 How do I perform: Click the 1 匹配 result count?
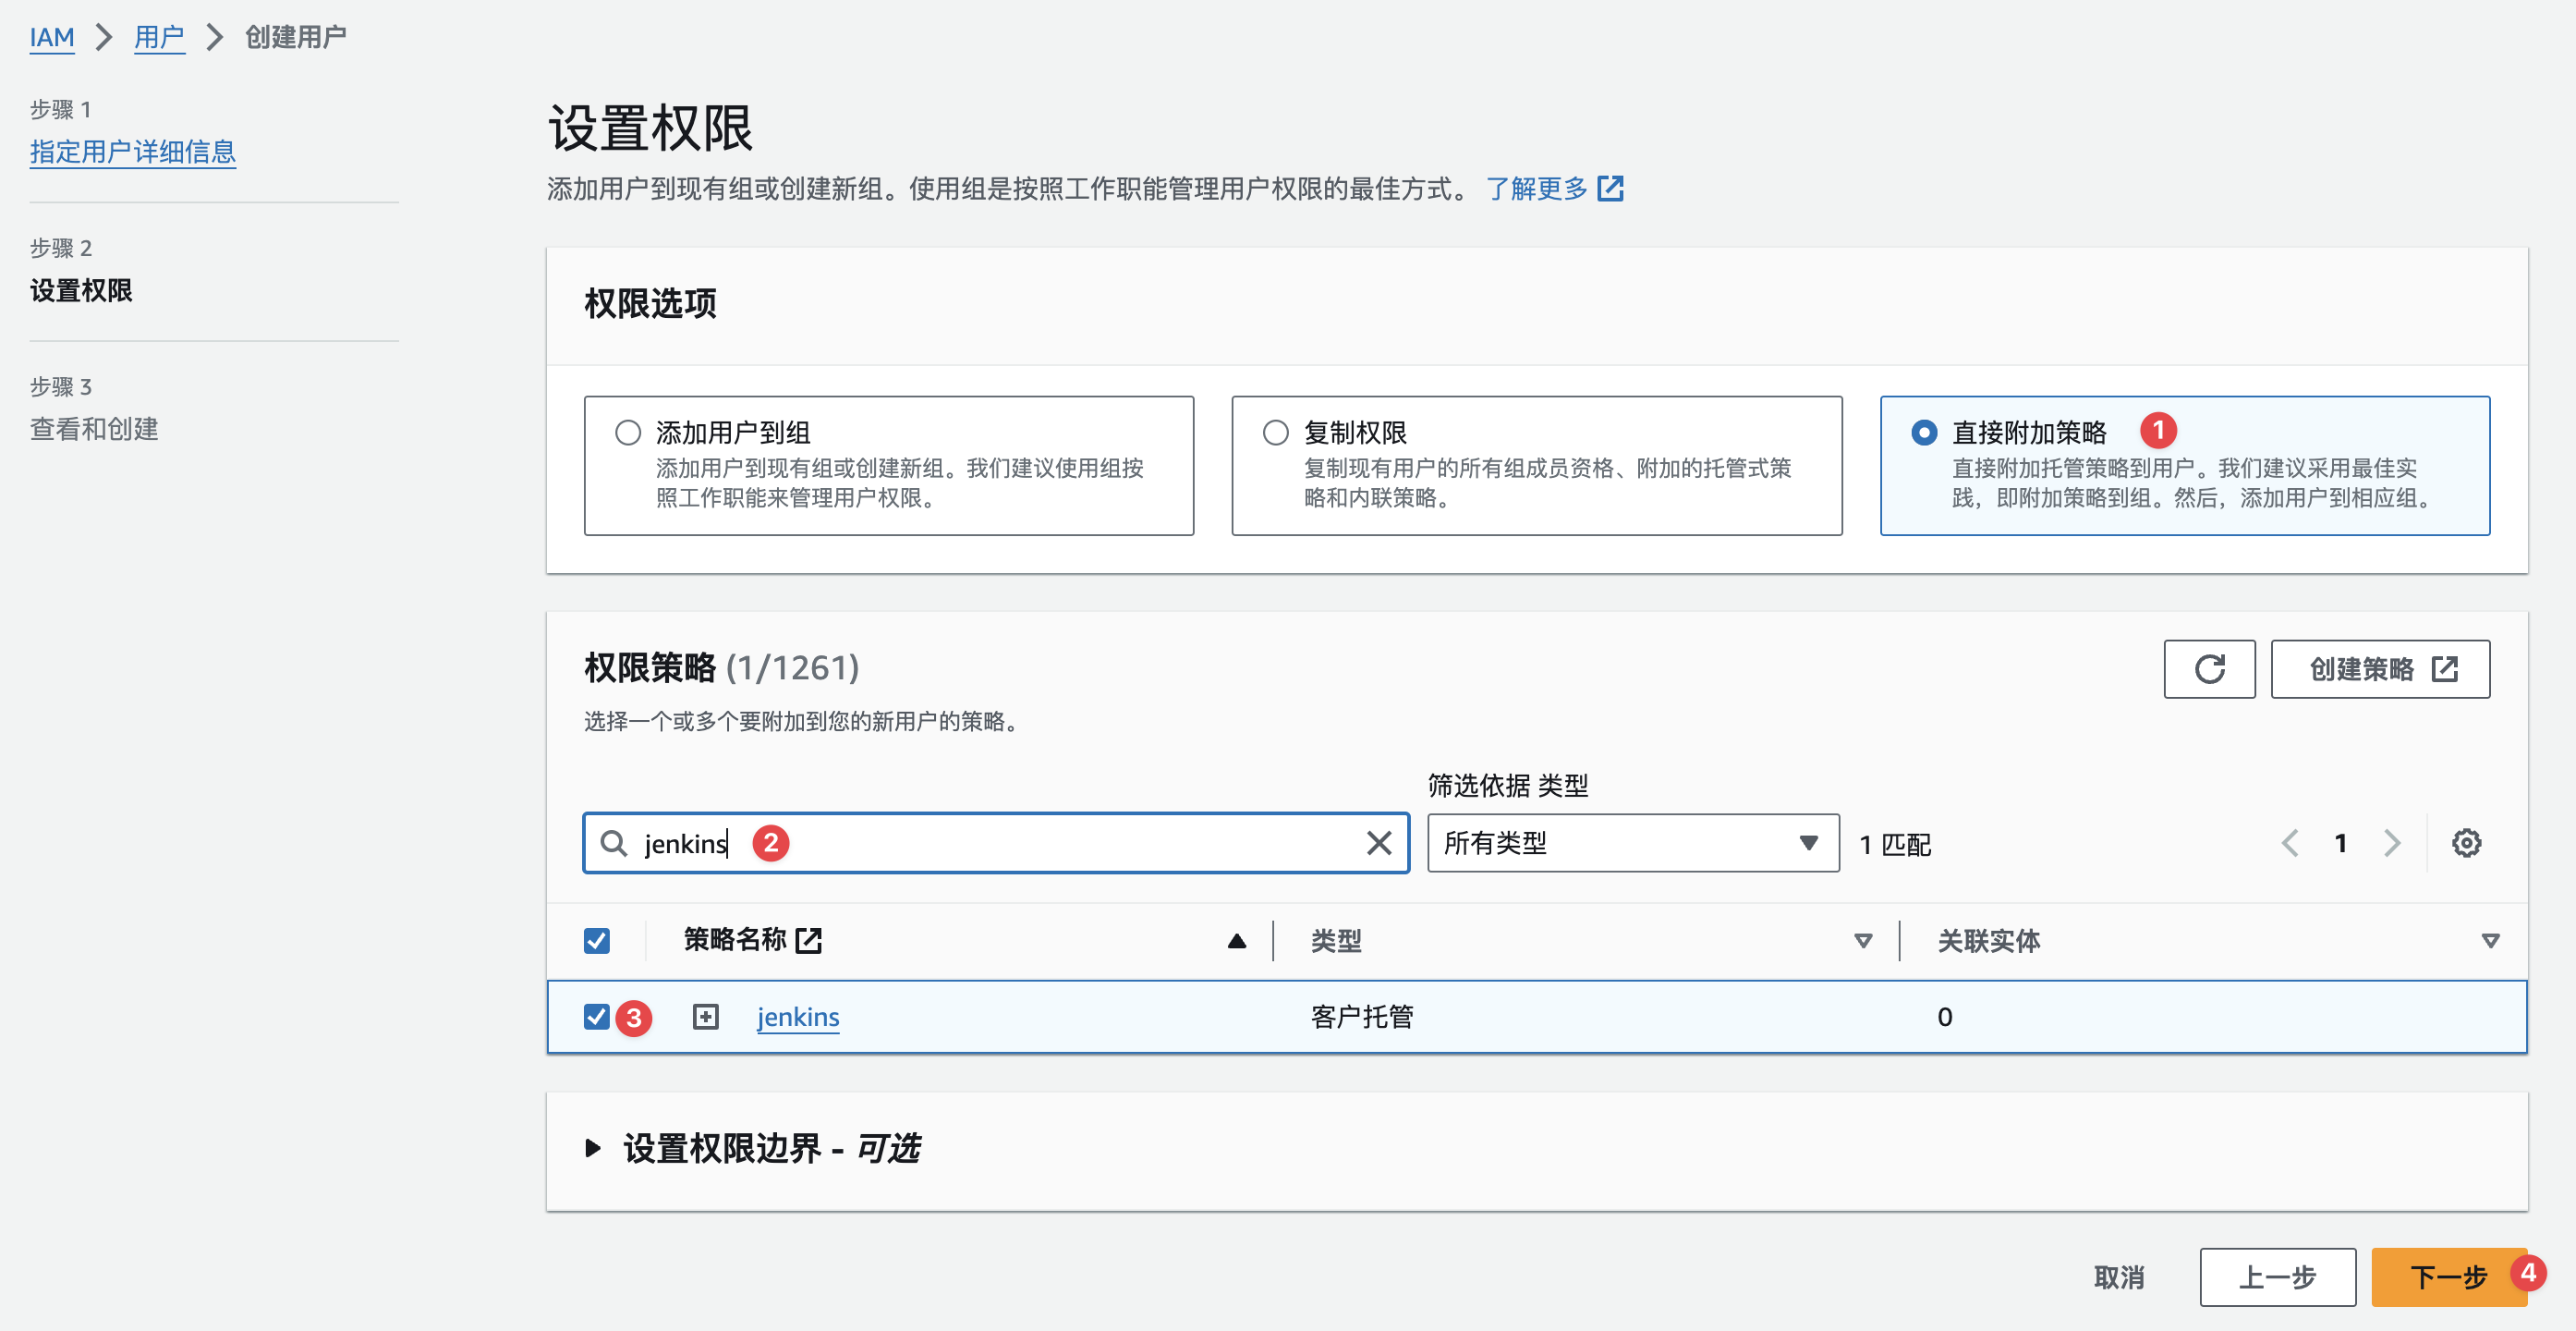tap(1895, 844)
